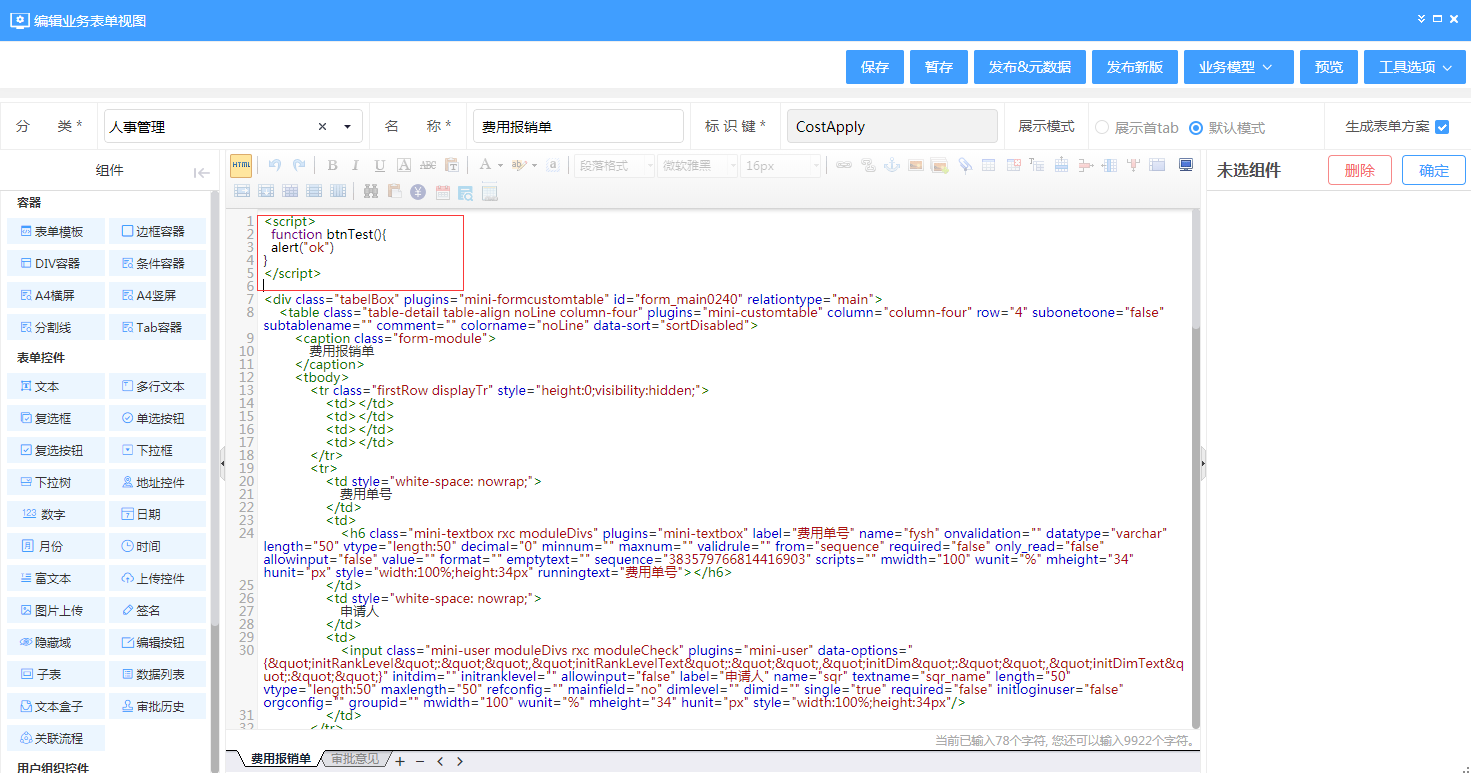Toggle bold formatting
This screenshot has width=1471, height=773.
click(x=332, y=165)
